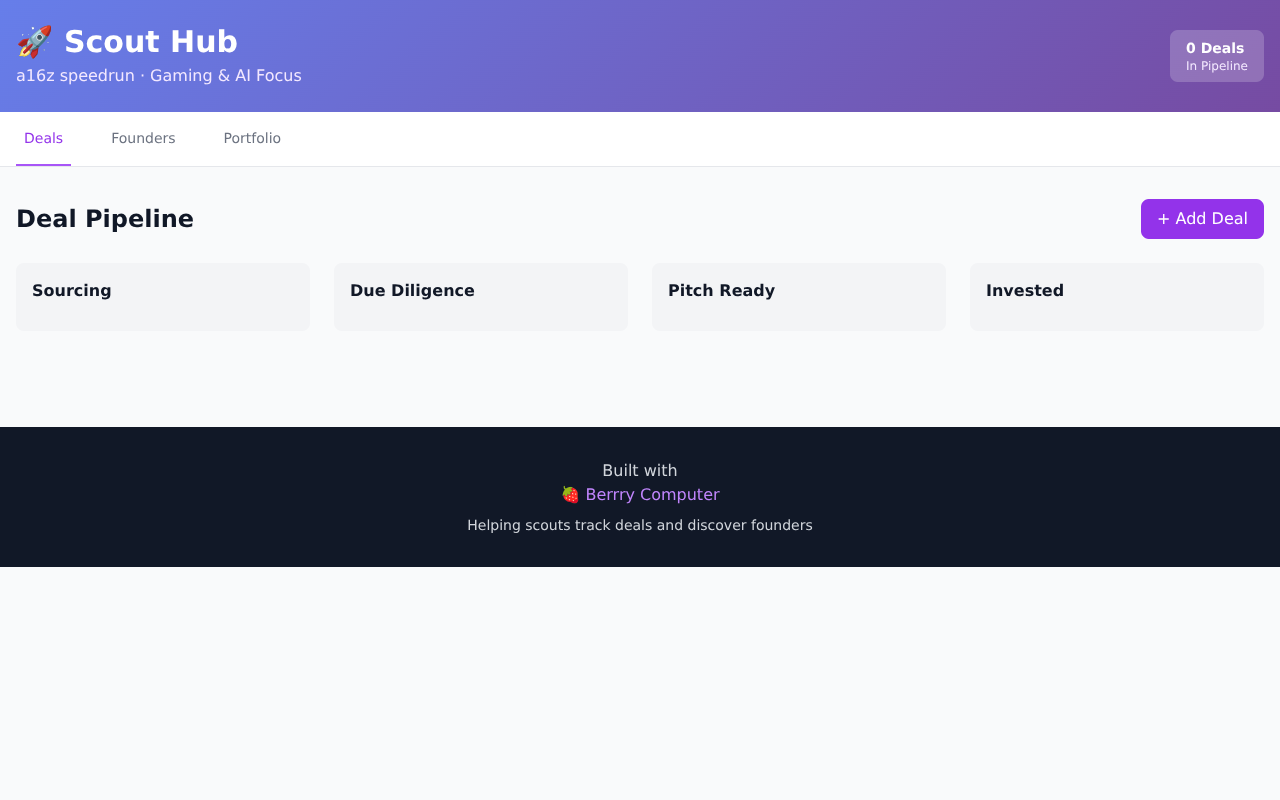Screen dimensions: 1280x800
Task: Click the Pitch Ready column header
Action: point(721,290)
